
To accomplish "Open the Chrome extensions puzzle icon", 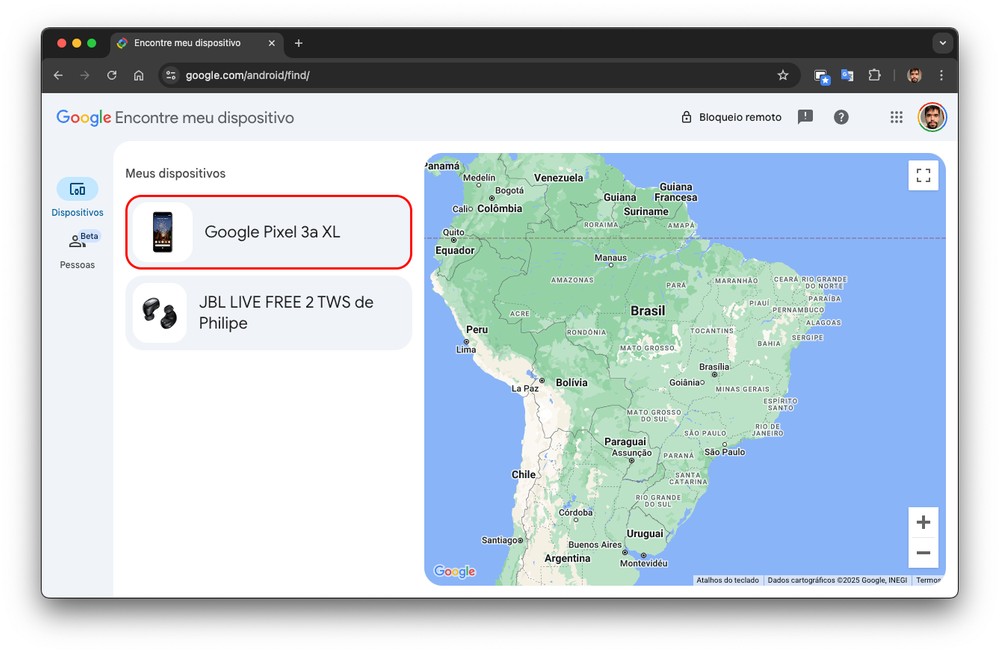I will click(874, 75).
